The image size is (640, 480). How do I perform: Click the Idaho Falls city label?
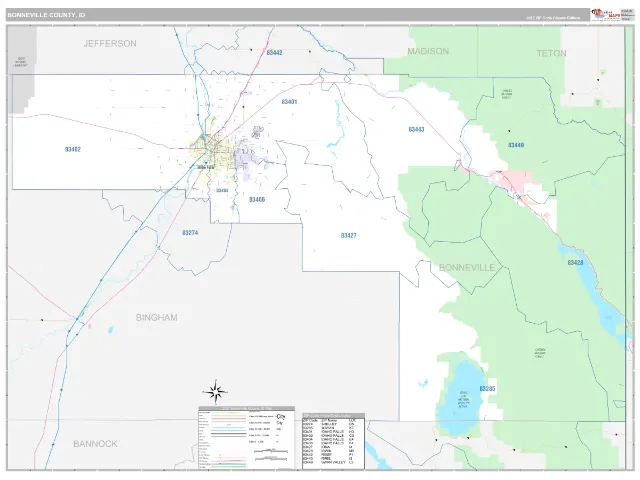[x=205, y=167]
